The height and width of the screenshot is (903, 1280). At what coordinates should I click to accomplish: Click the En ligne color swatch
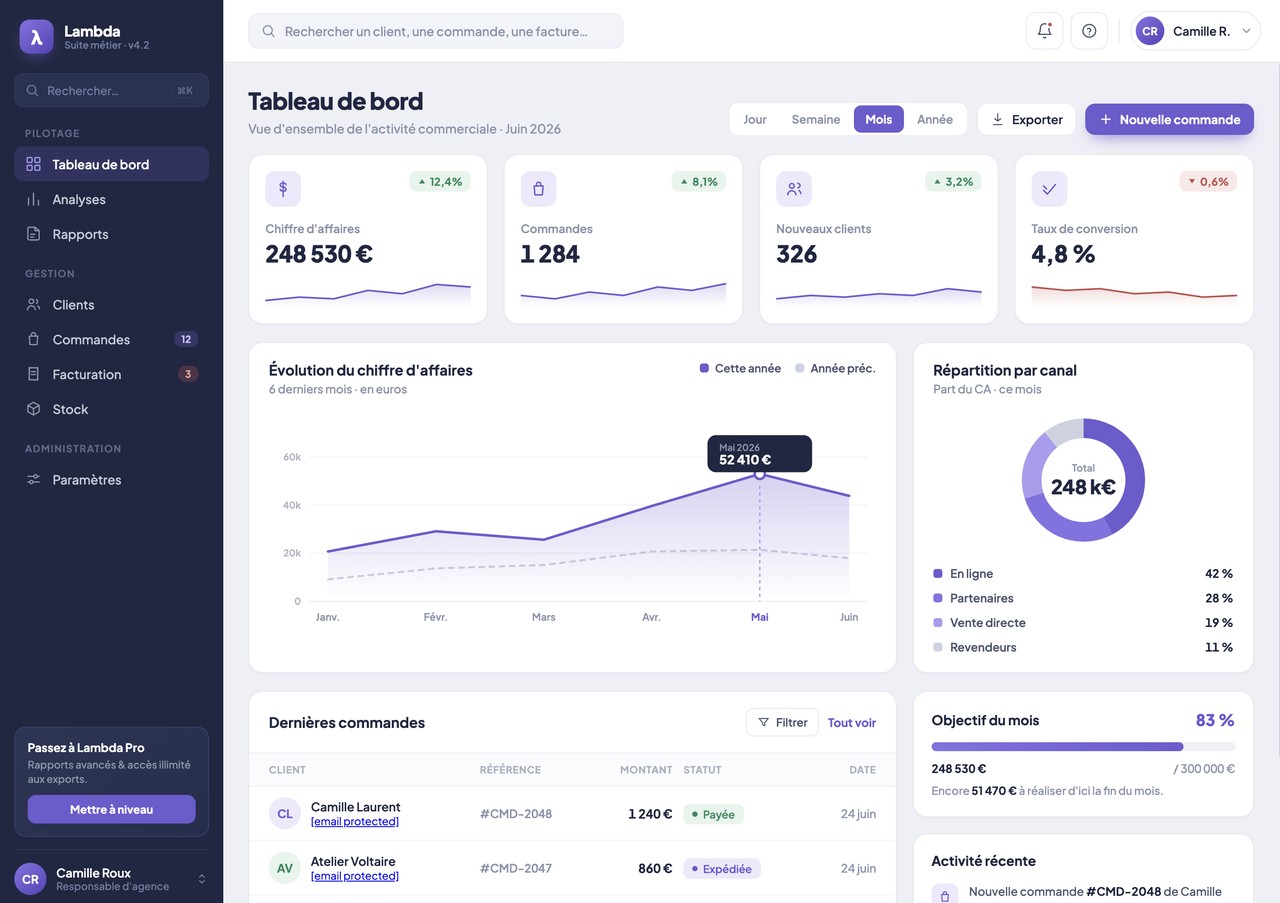(x=937, y=573)
